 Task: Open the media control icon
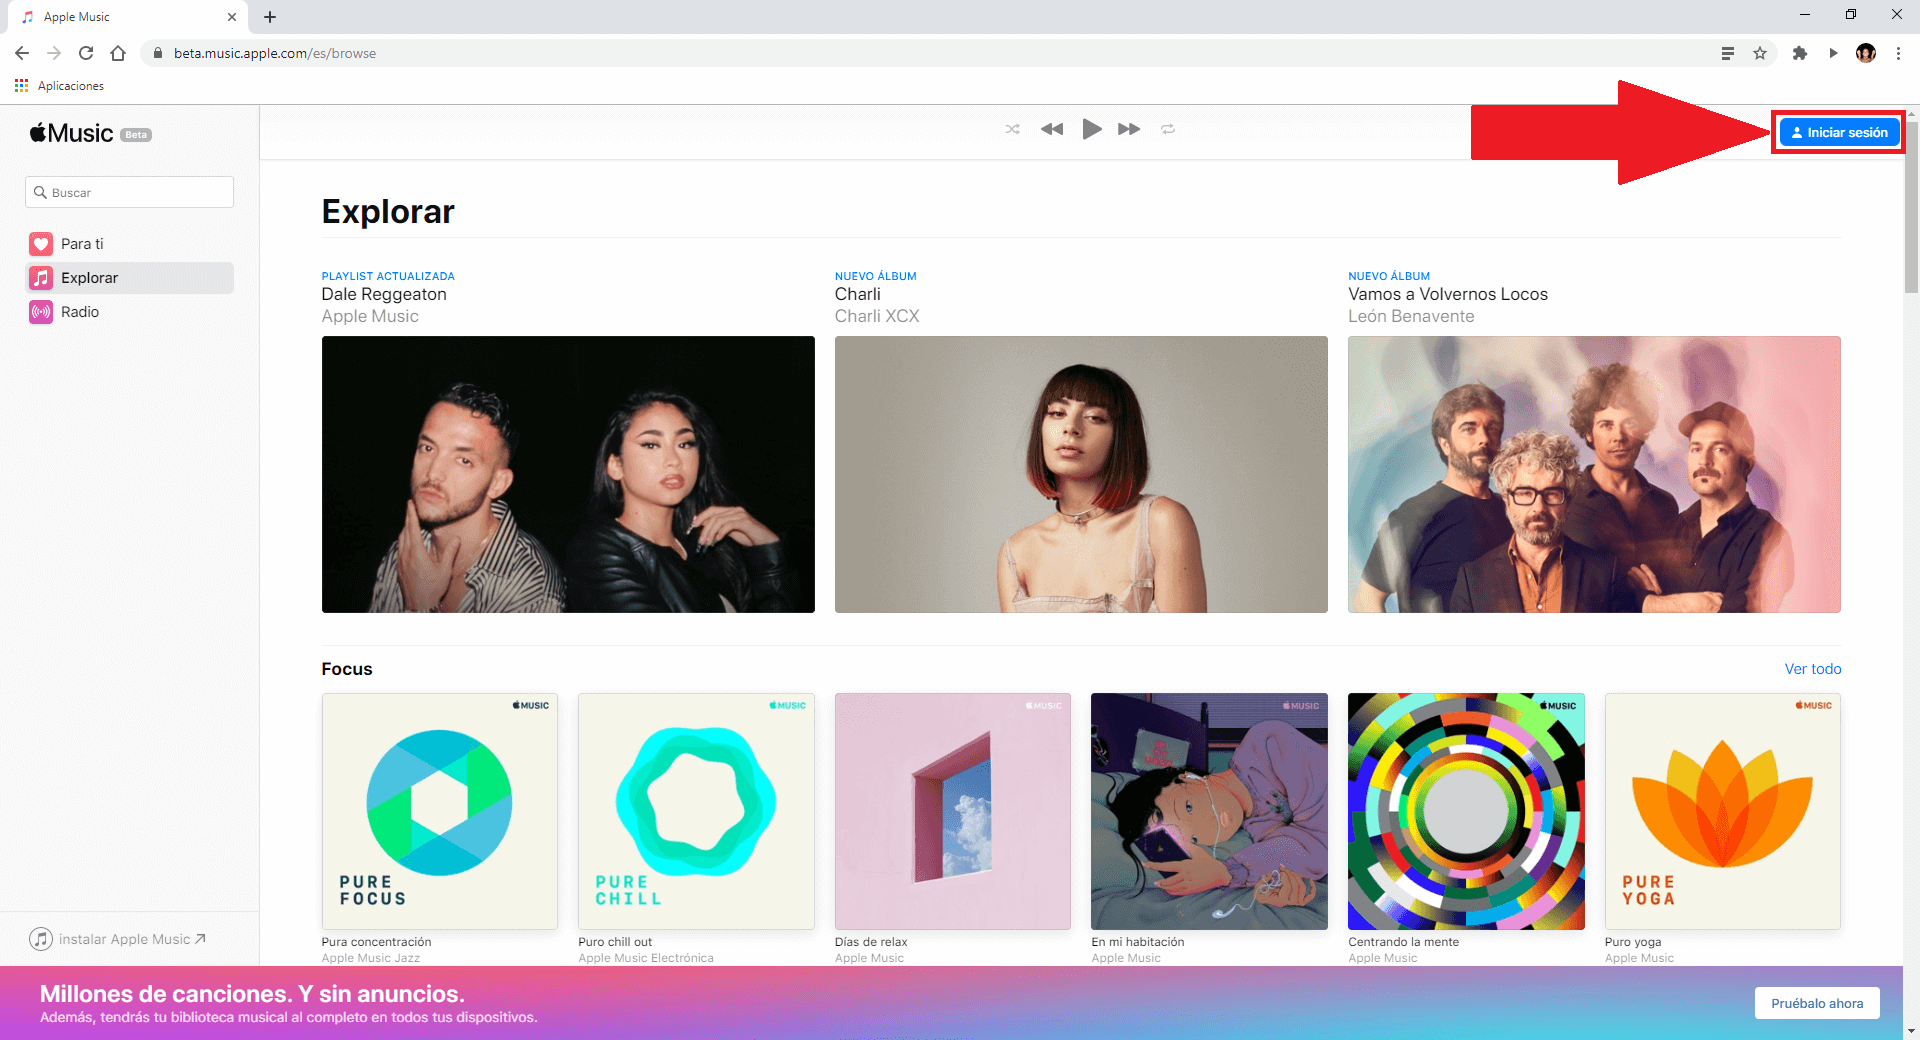1833,53
